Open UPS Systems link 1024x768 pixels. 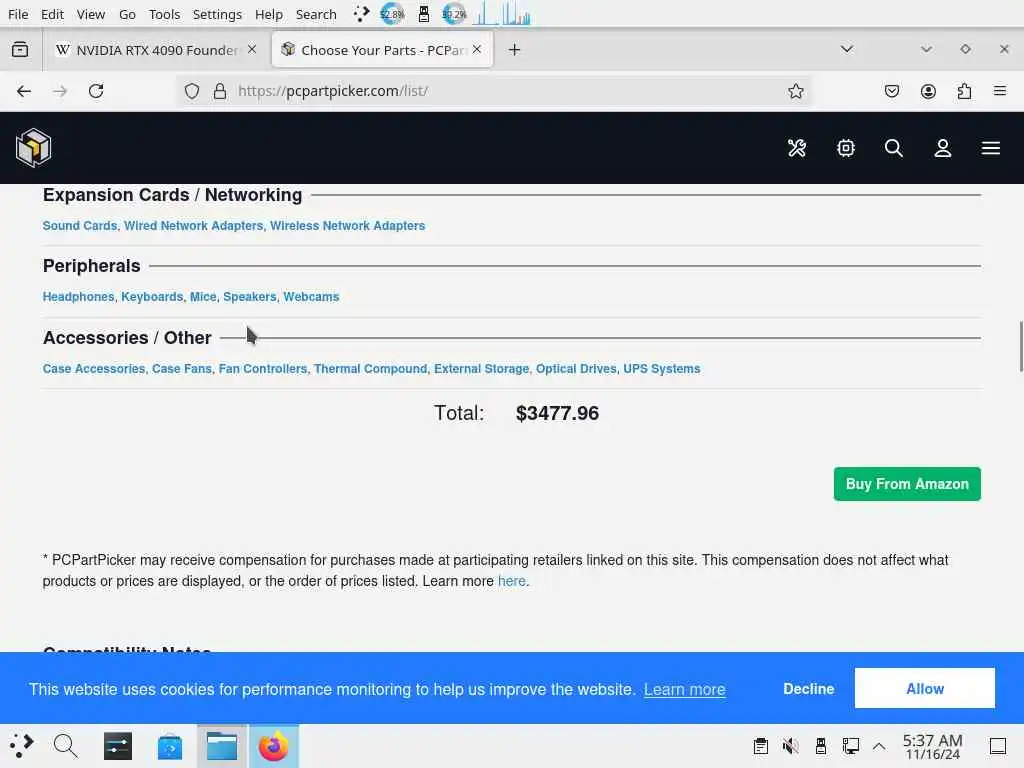pos(662,369)
